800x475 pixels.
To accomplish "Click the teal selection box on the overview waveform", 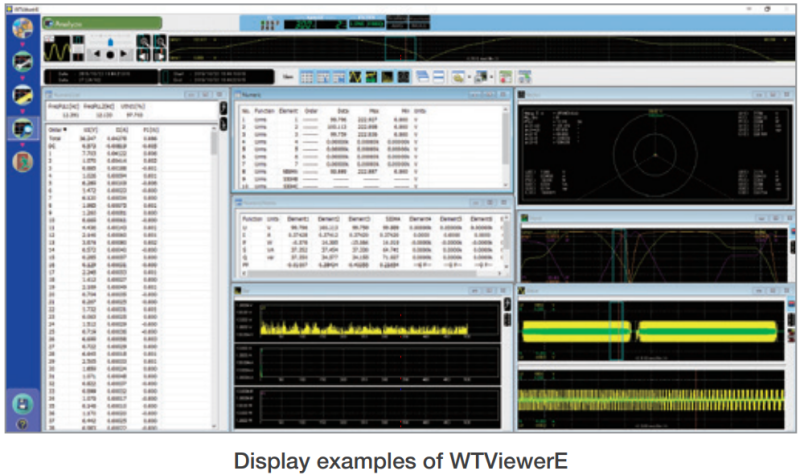I will [x=400, y=48].
